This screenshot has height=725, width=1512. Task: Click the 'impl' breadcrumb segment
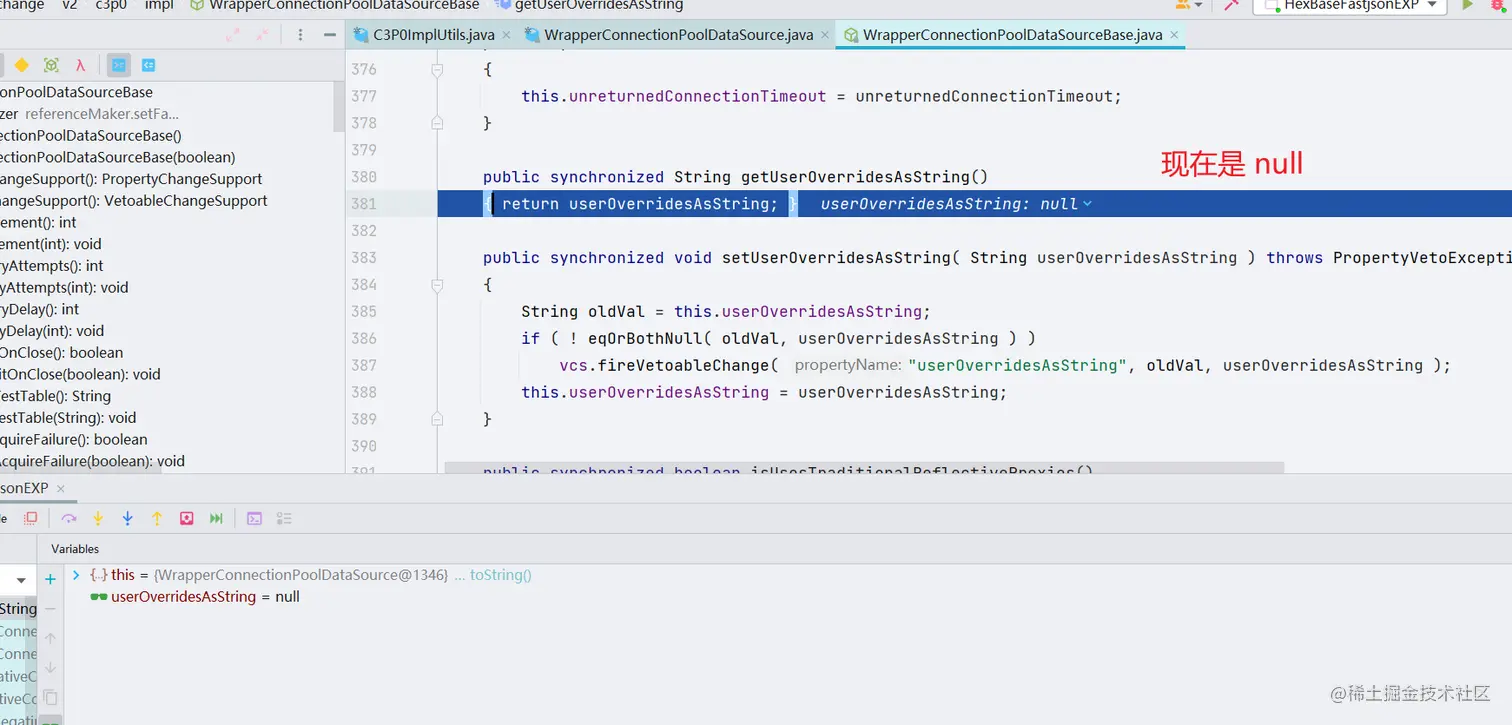159,5
